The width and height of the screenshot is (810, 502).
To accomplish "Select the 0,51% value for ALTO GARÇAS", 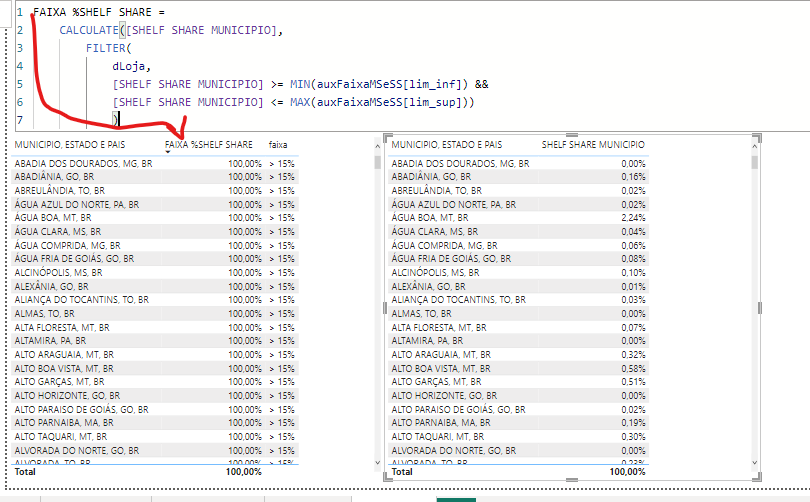I will (633, 382).
